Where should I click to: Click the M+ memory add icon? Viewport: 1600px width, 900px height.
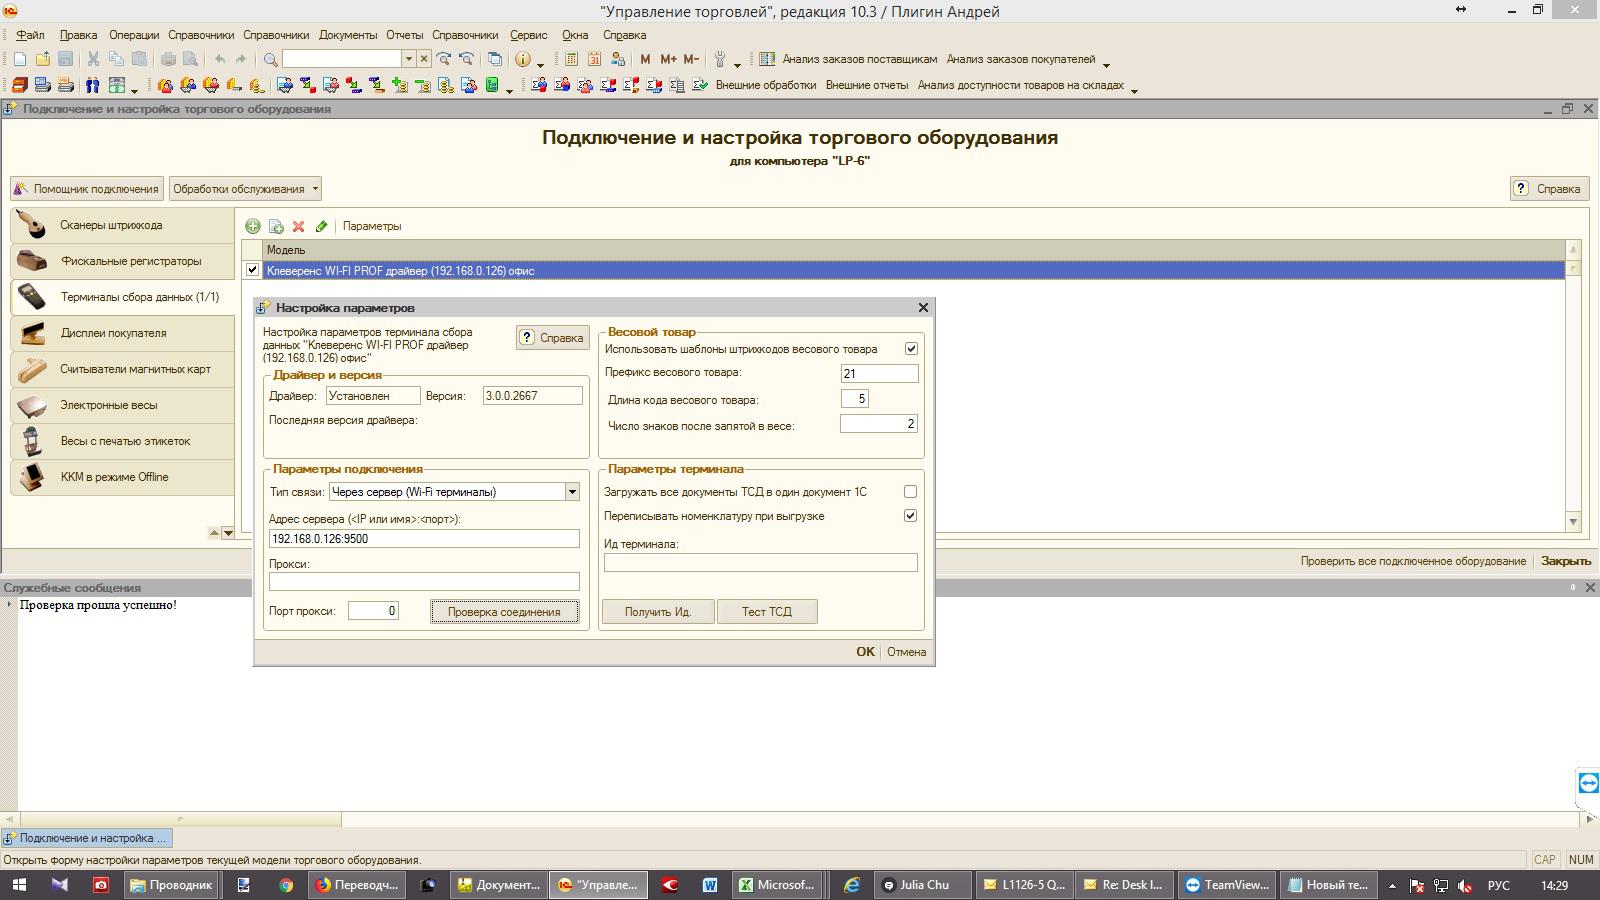[668, 59]
